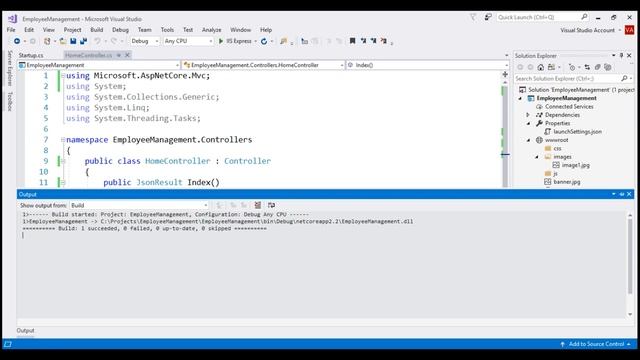Viewport: 640px width, 360px height.
Task: Open the Debug configuration dropdown
Action: pos(144,41)
